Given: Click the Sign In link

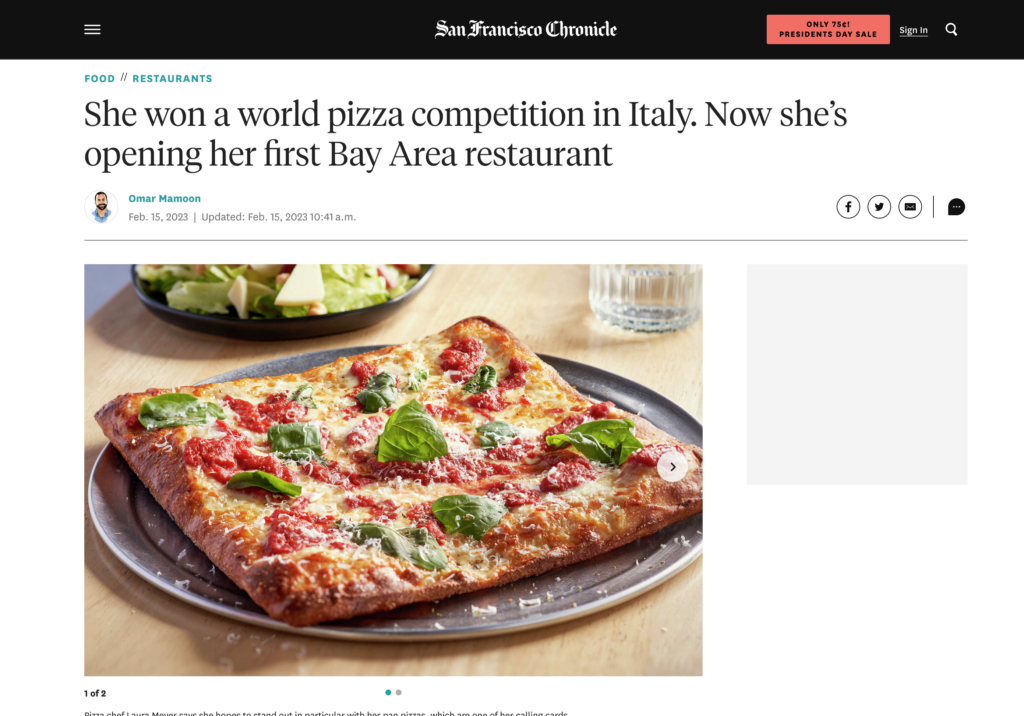Looking at the screenshot, I should pos(913,30).
